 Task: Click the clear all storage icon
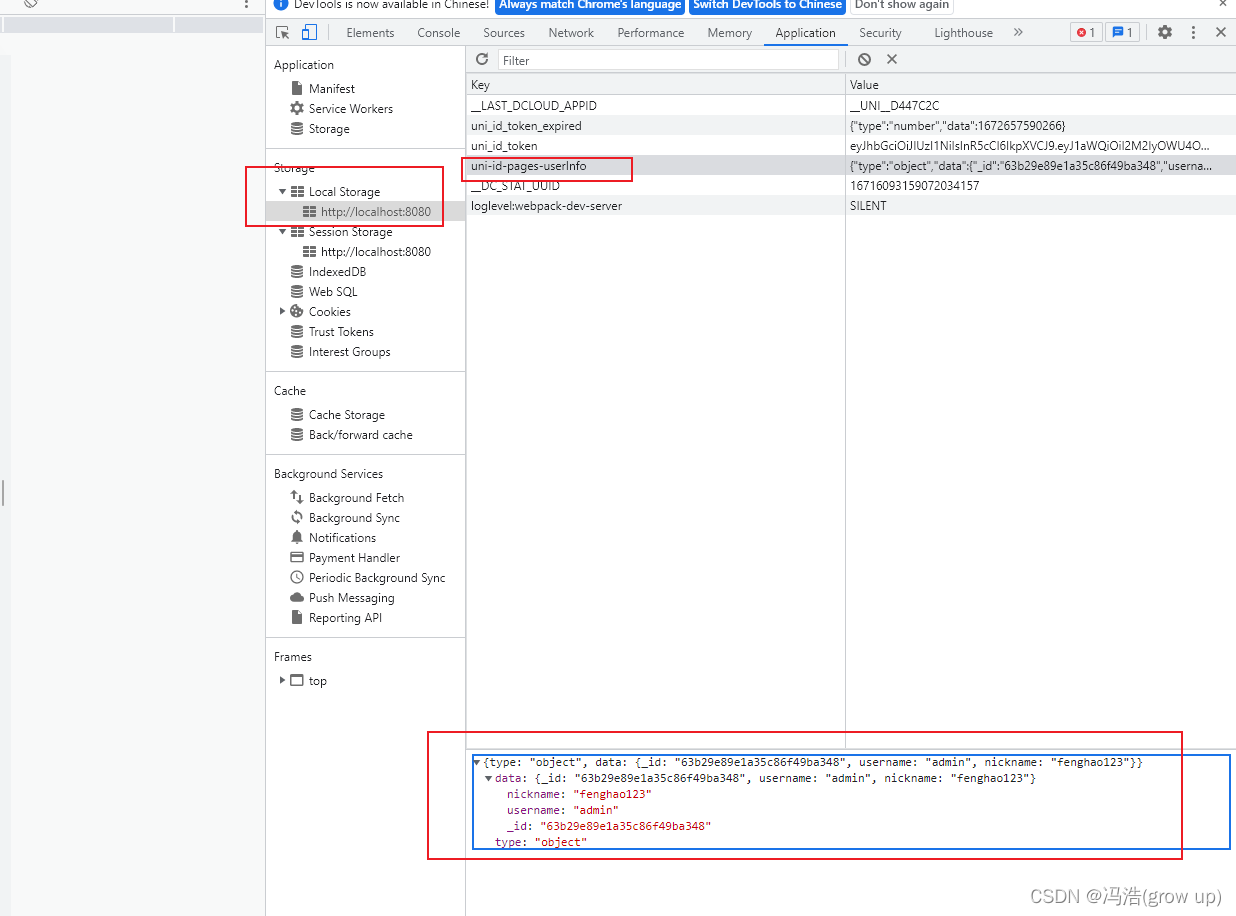click(x=863, y=59)
